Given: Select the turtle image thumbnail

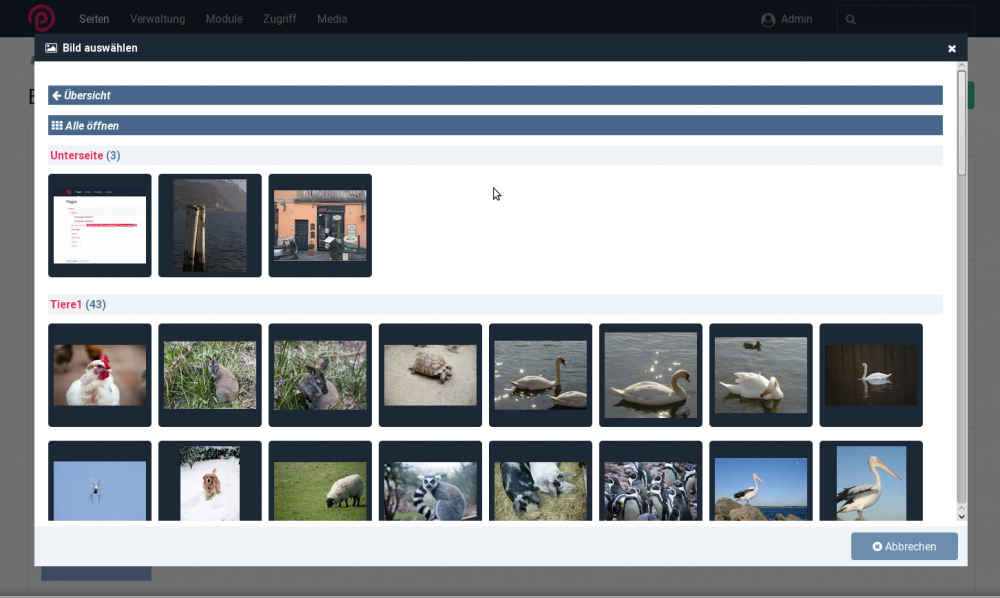Looking at the screenshot, I should (430, 375).
